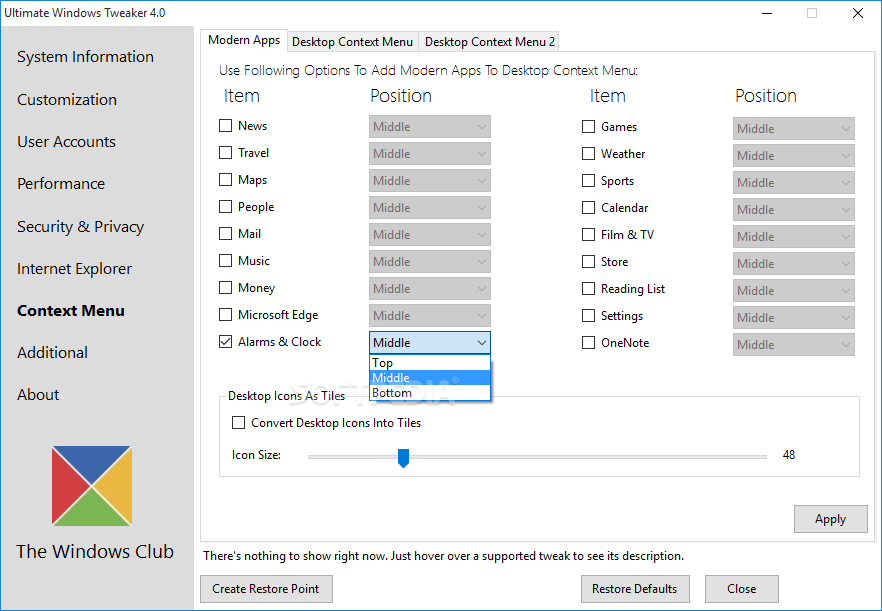Viewport: 882px width, 611px height.
Task: Click the Restore Defaults button
Action: [x=635, y=589]
